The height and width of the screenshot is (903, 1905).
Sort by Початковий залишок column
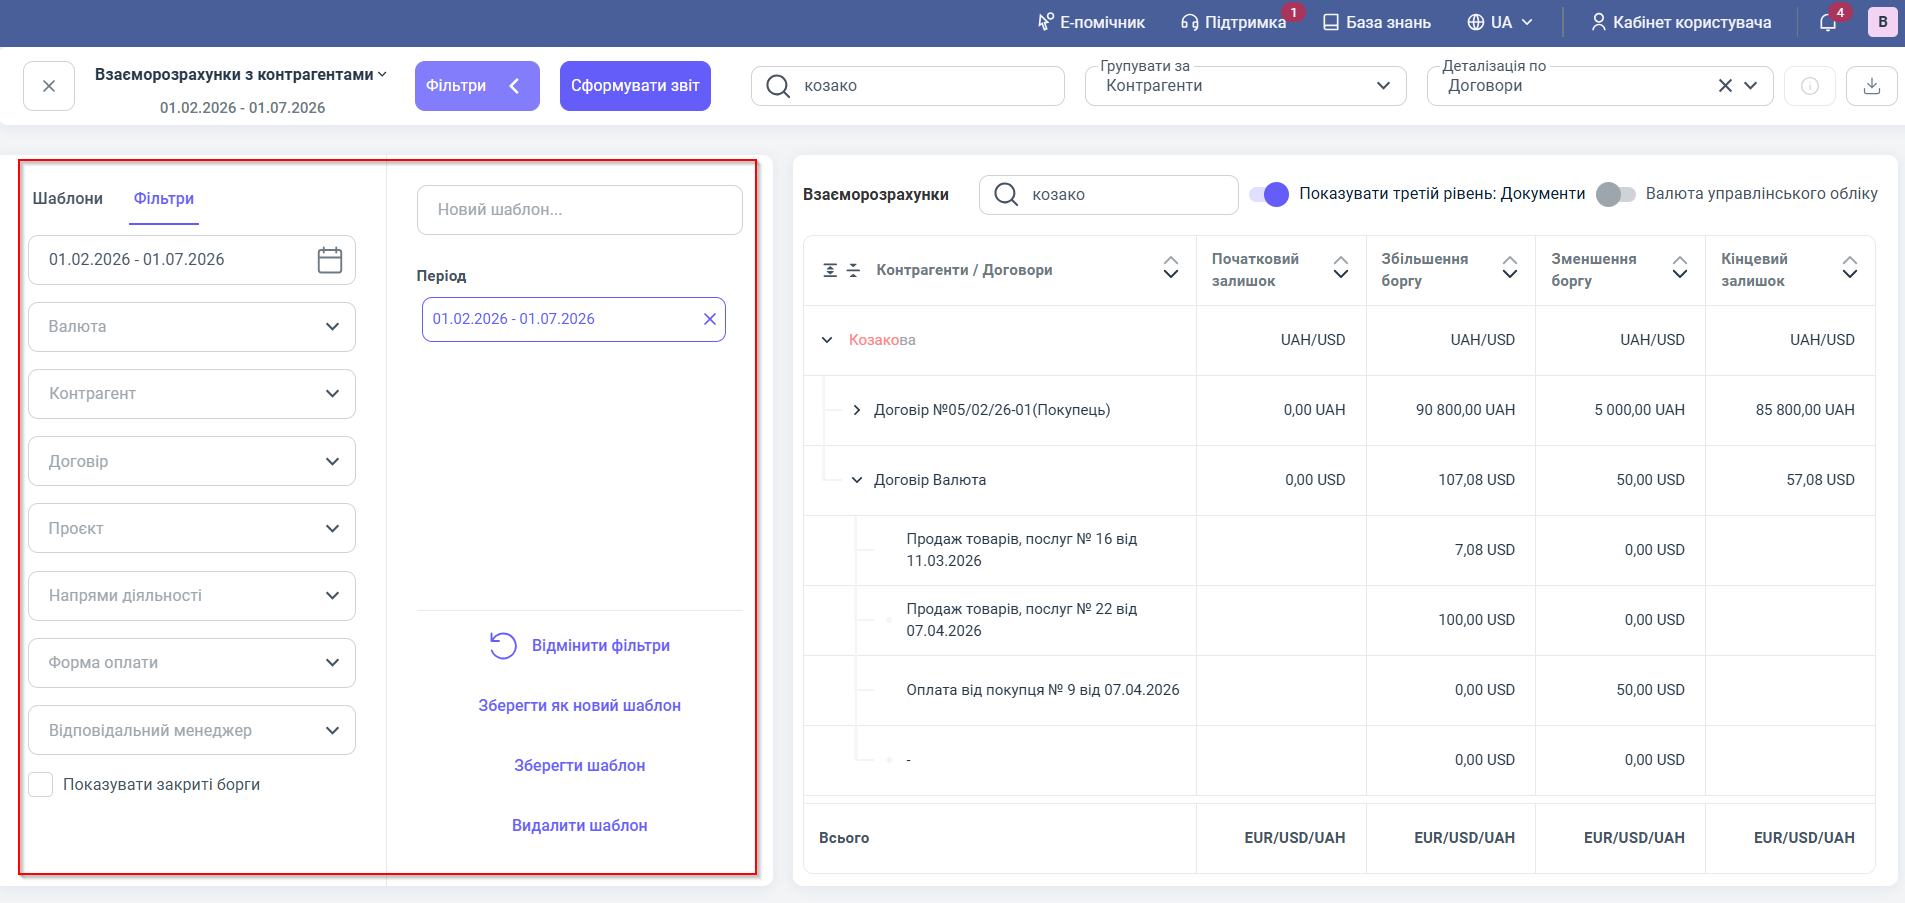(x=1341, y=267)
